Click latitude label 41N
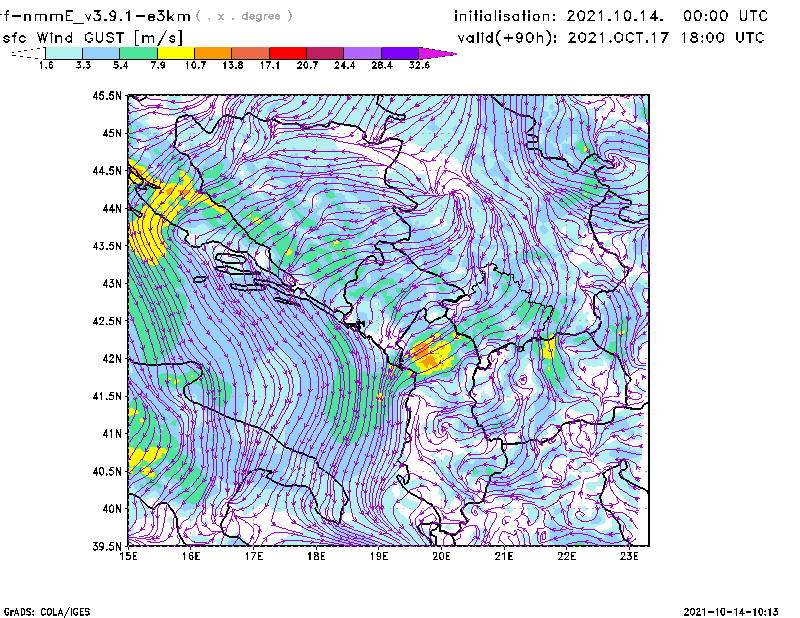This screenshot has width=800, height=618. [112, 434]
